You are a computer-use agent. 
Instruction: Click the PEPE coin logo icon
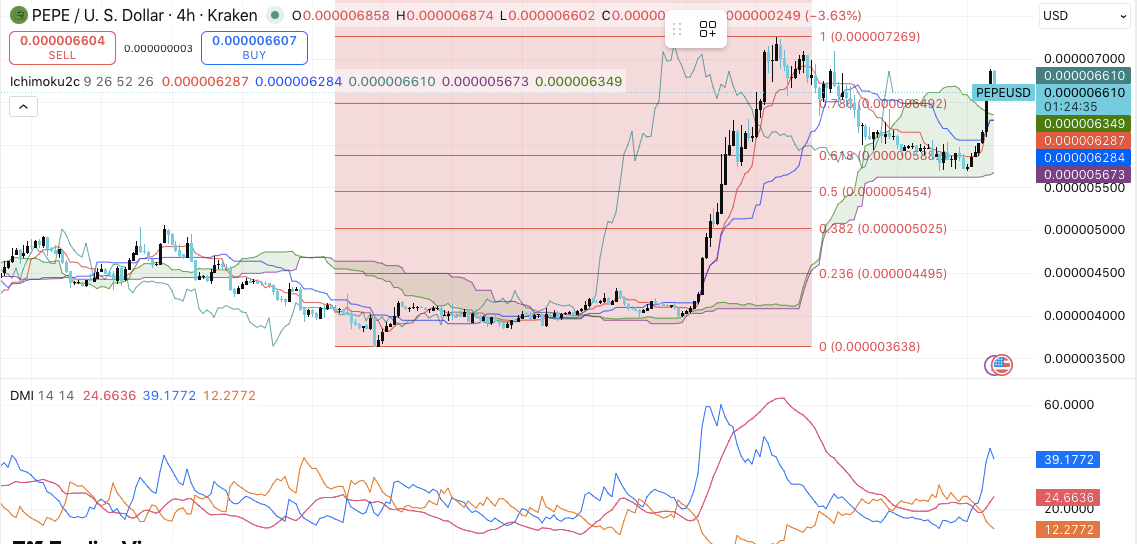(20, 15)
